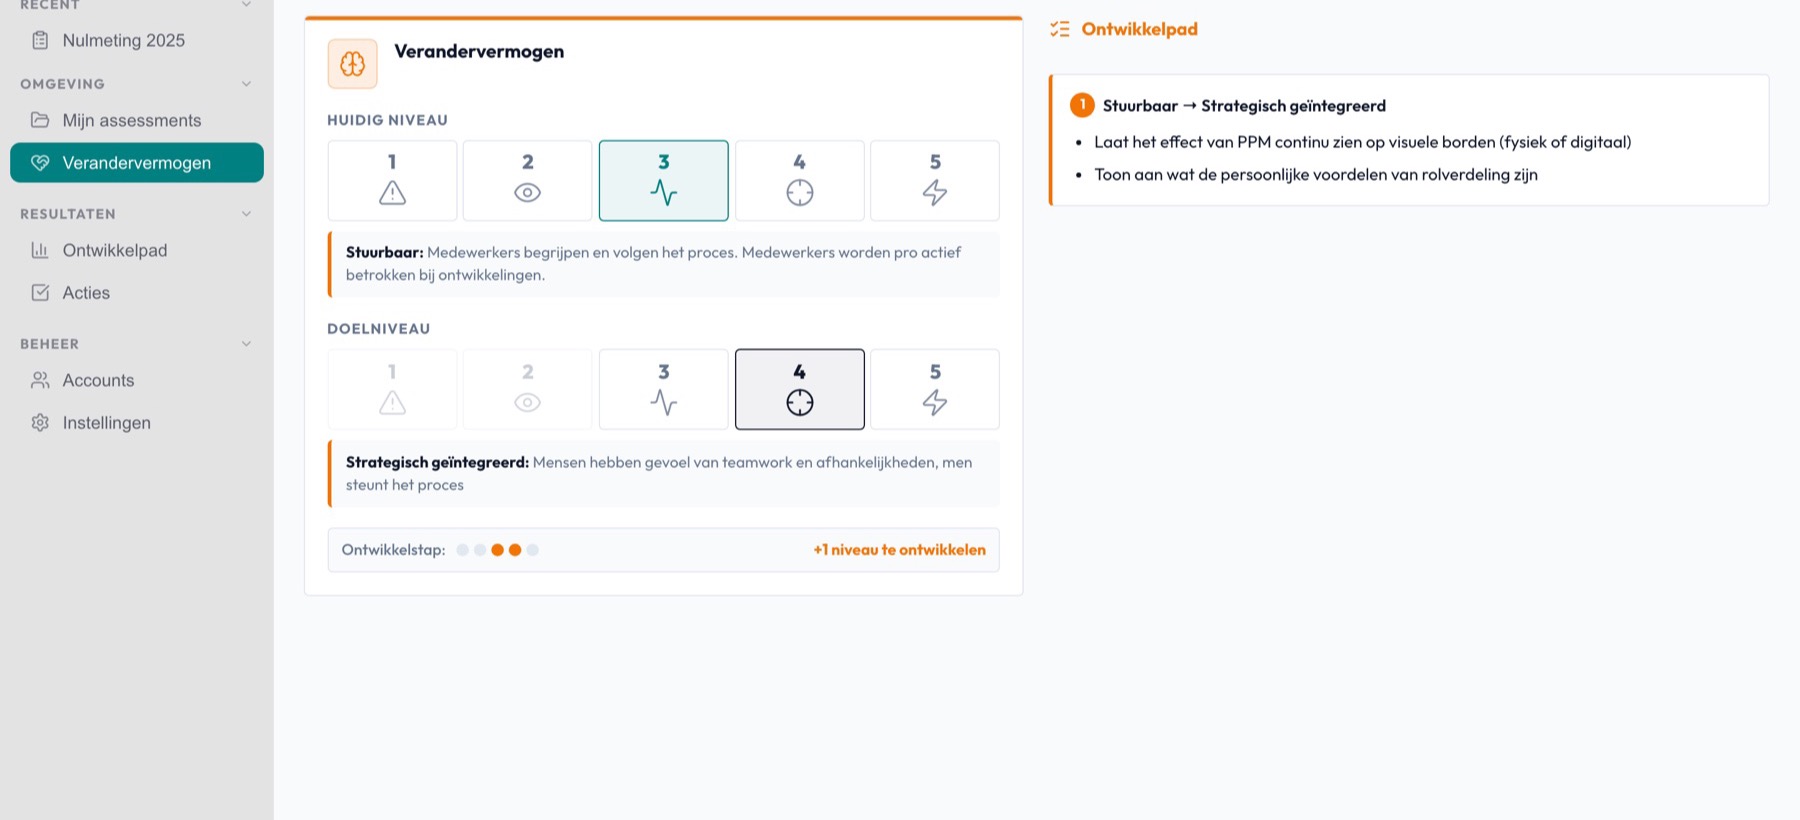Select current level 2 with eye icon
Image resolution: width=1800 pixels, height=820 pixels.
pos(528,180)
